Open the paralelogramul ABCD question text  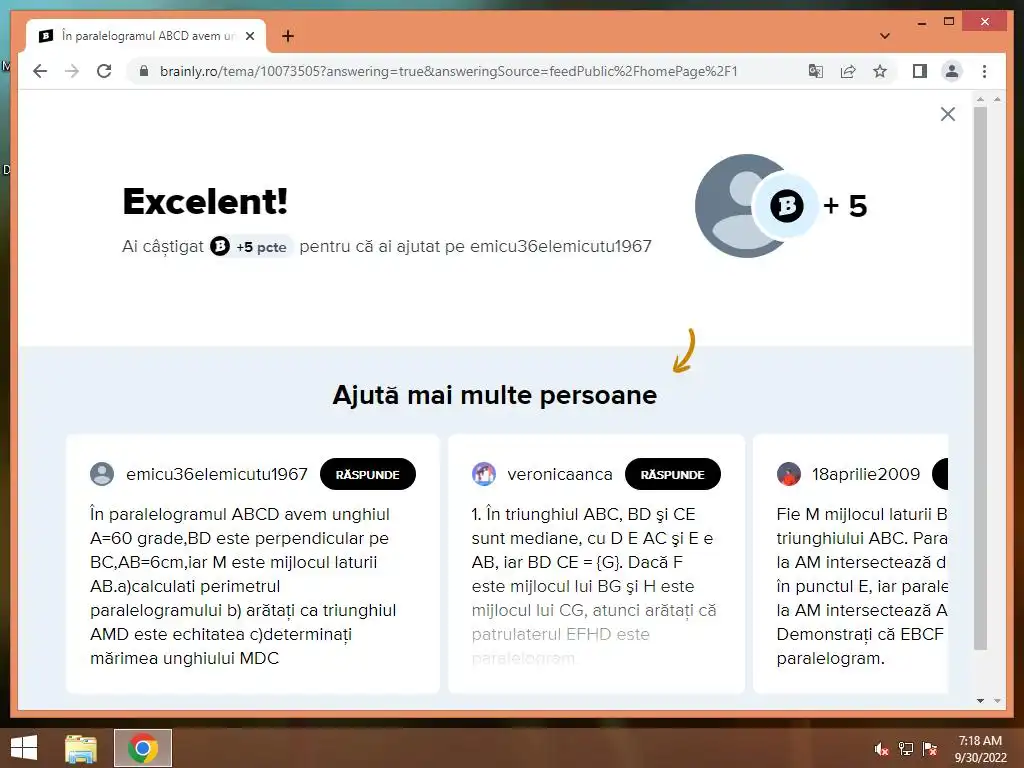pos(244,586)
